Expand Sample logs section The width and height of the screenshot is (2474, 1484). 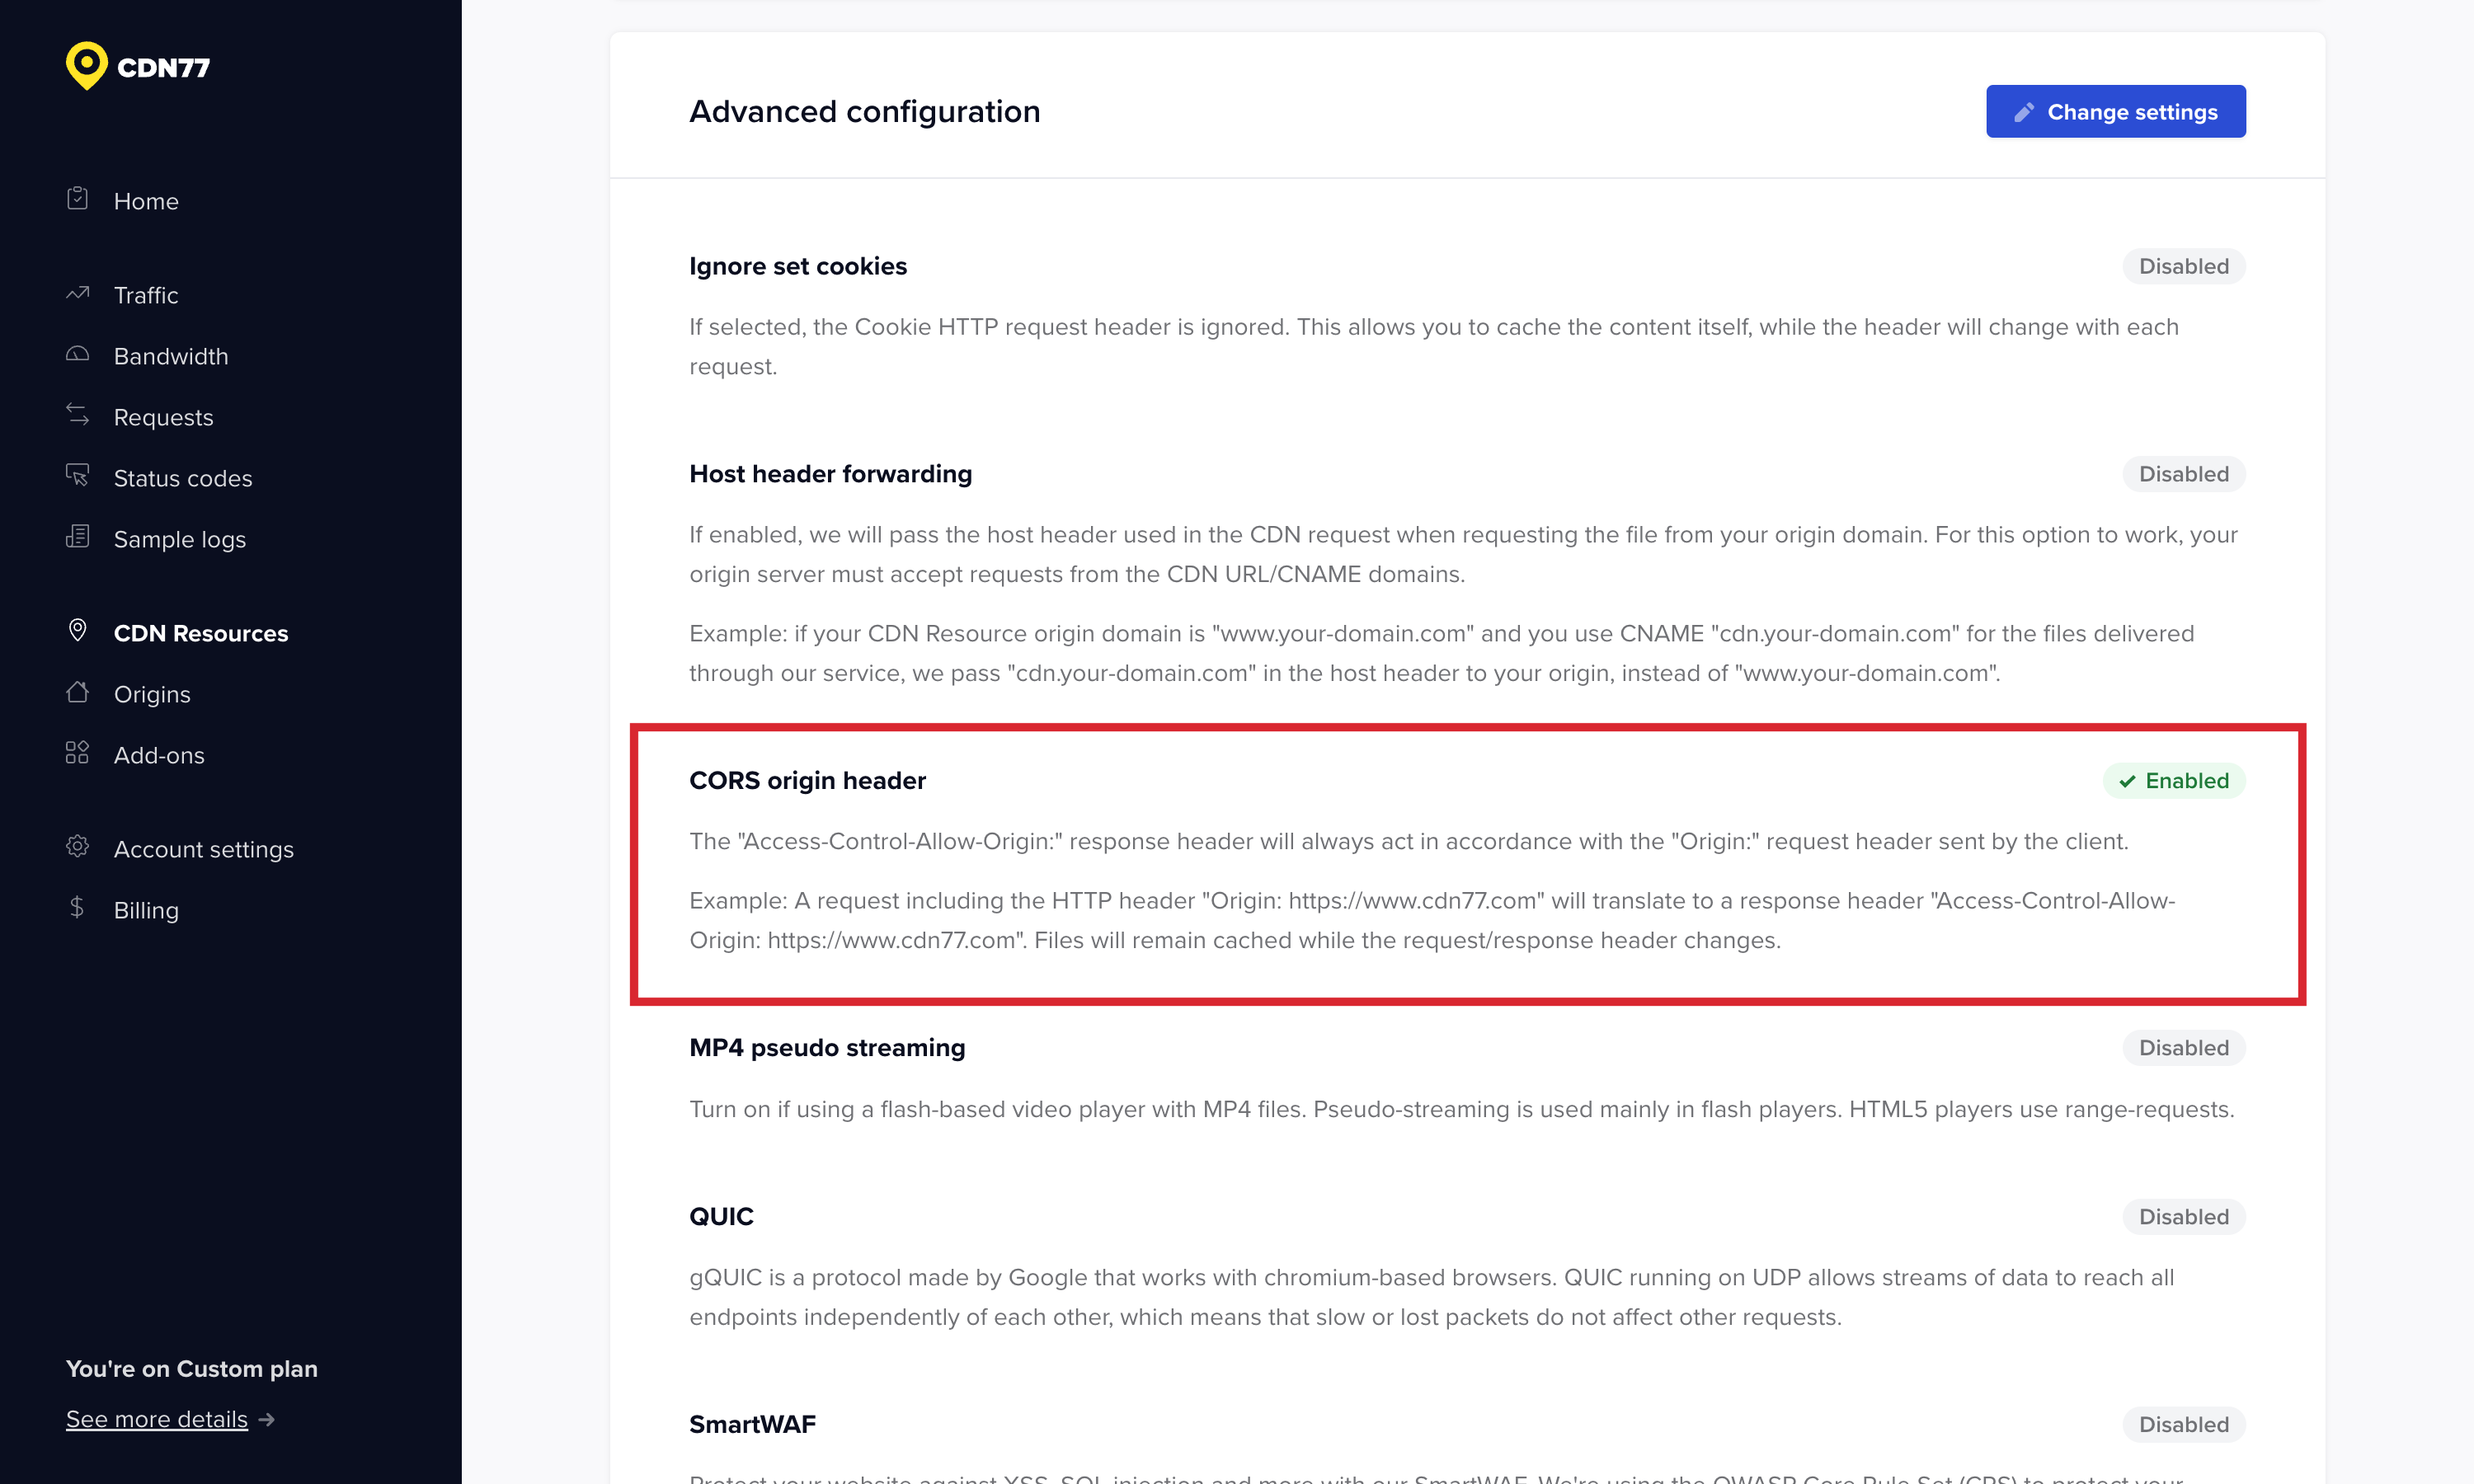(178, 539)
